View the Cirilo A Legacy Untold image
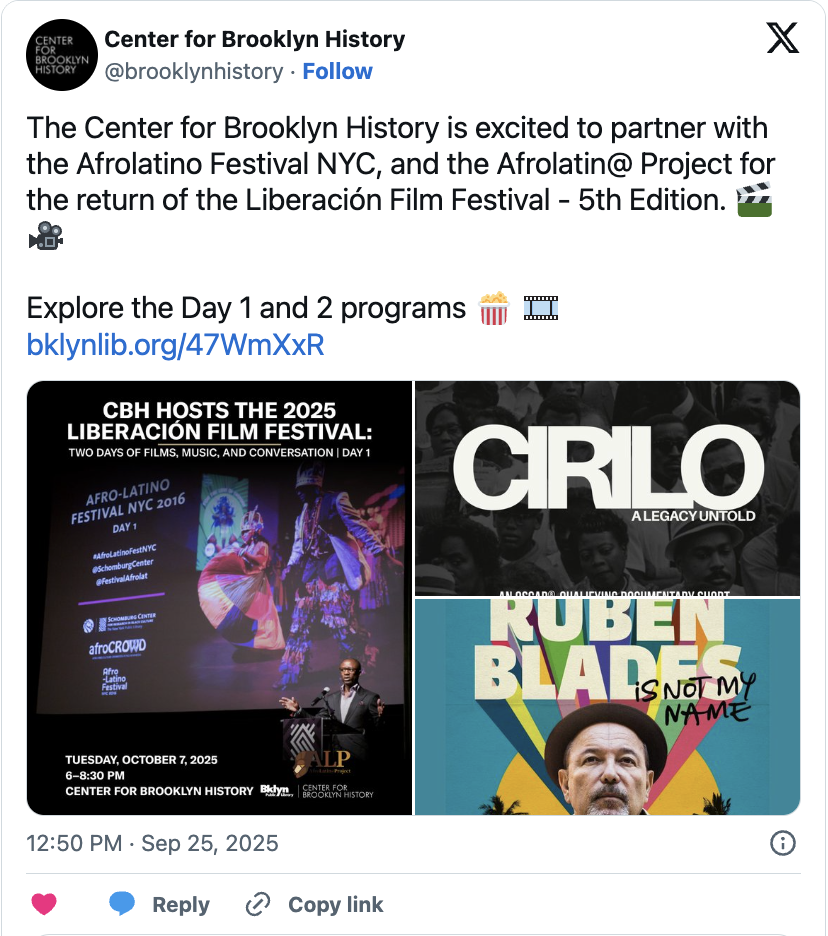This screenshot has width=828, height=936. coord(607,488)
